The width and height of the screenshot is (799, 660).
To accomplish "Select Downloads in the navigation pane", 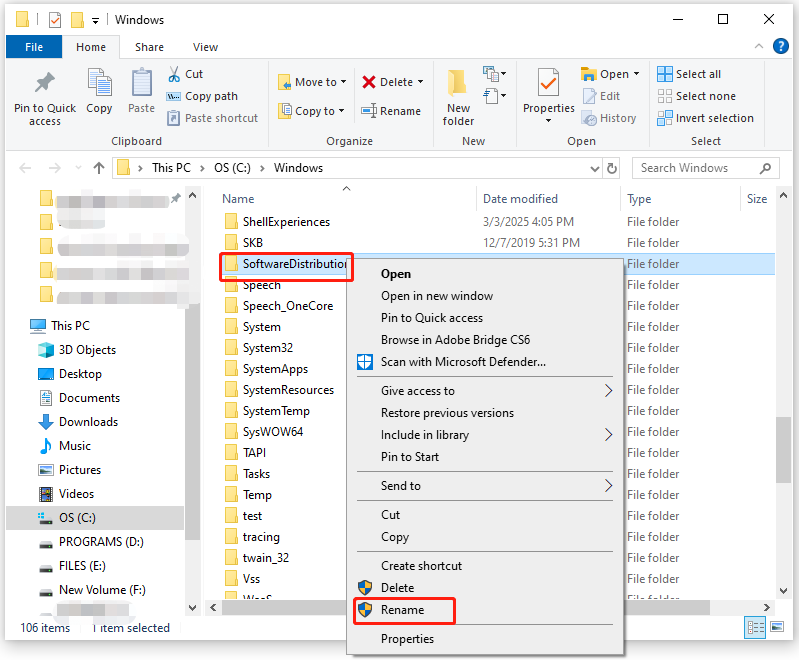I will (88, 422).
